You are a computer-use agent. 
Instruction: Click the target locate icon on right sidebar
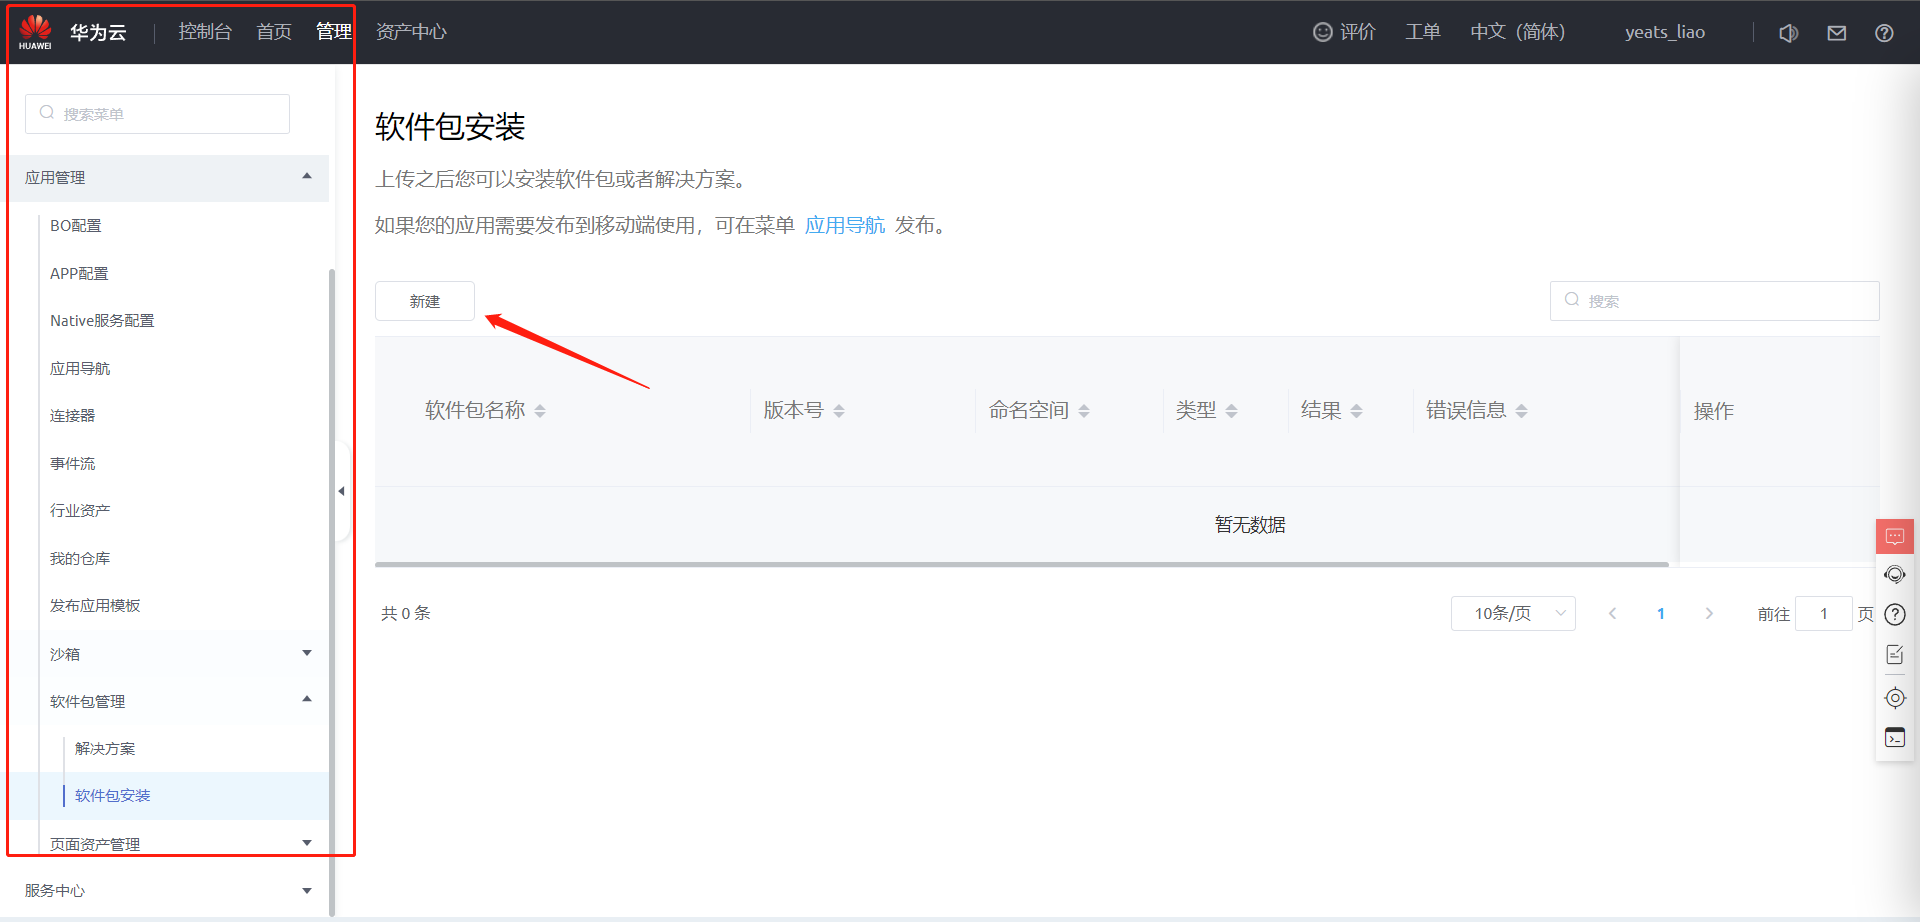[1895, 698]
